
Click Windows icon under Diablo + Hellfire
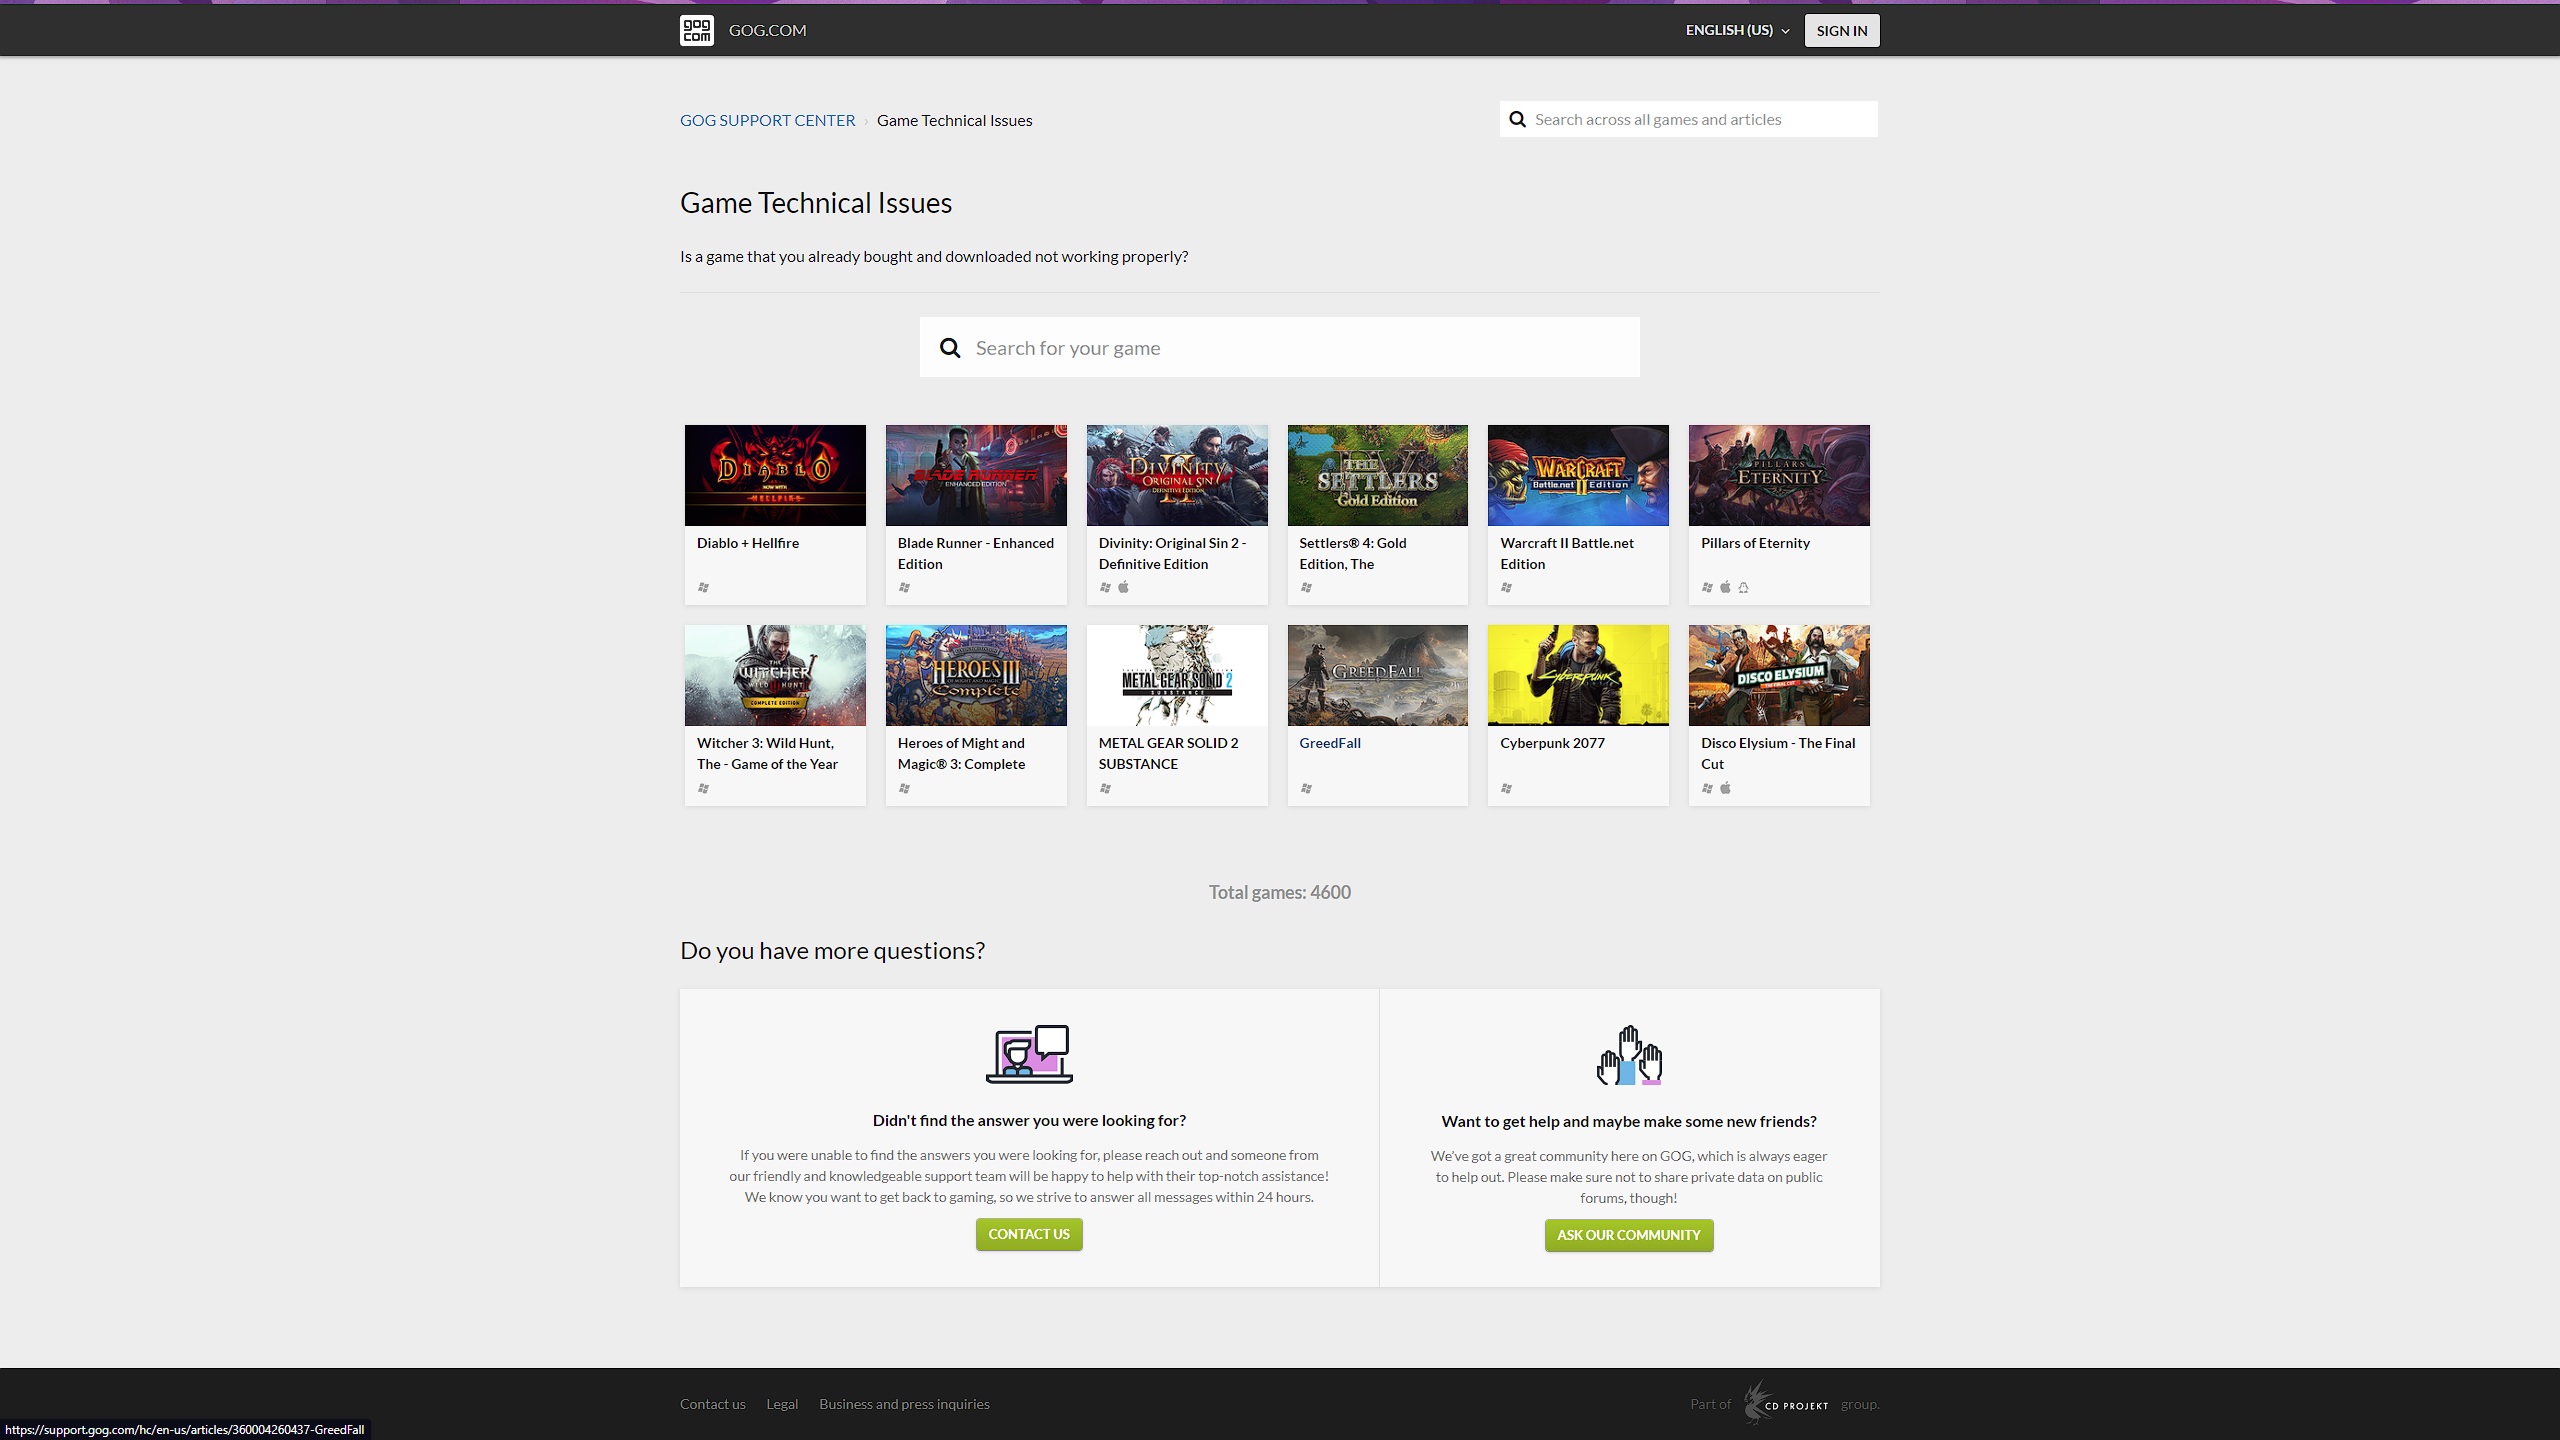coord(703,587)
